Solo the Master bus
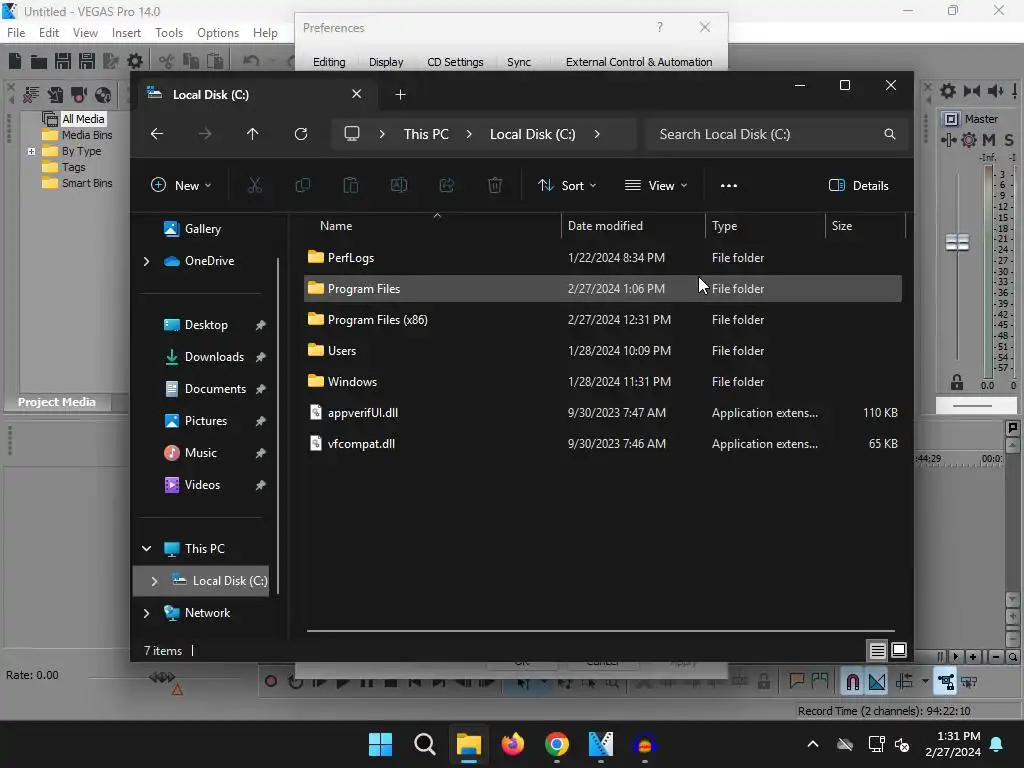 (x=1009, y=140)
